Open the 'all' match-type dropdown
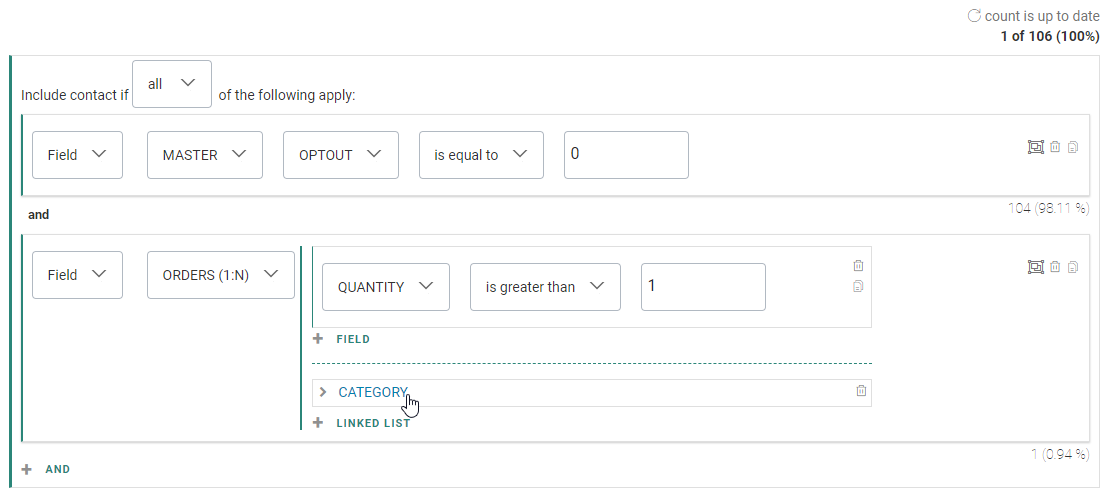This screenshot has height=495, width=1100. [x=171, y=84]
